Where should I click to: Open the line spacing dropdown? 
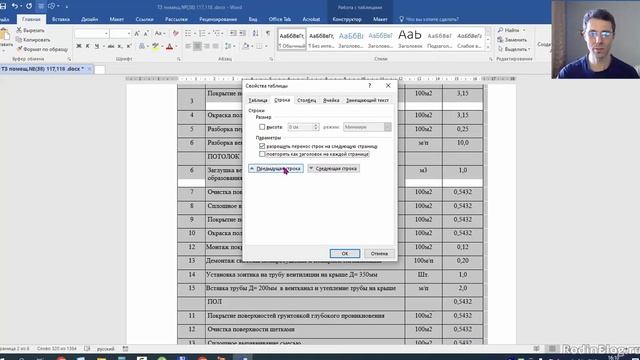tap(229, 46)
